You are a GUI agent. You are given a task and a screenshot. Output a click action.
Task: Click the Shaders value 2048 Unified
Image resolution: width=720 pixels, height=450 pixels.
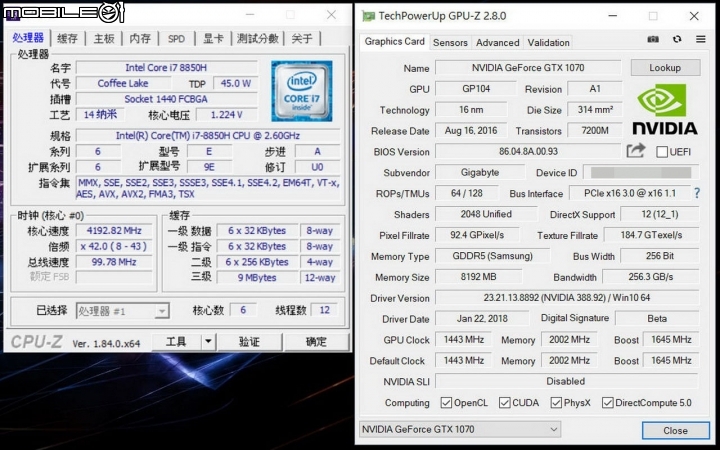(x=486, y=214)
